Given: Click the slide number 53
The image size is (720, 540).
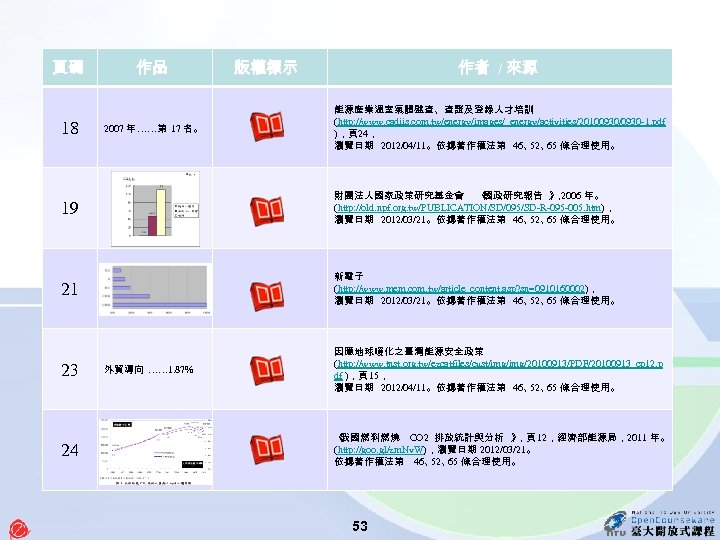Looking at the screenshot, I should 360,526.
